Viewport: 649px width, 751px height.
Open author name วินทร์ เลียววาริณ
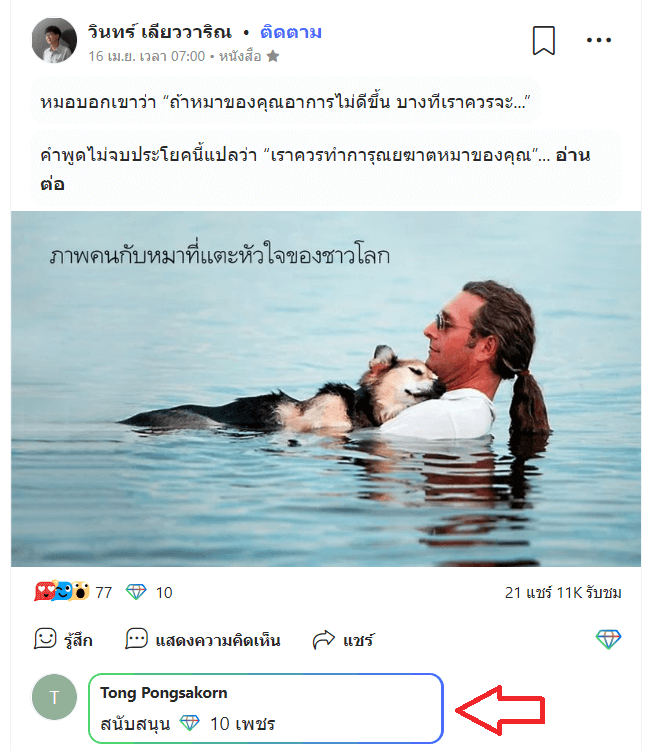click(x=160, y=32)
